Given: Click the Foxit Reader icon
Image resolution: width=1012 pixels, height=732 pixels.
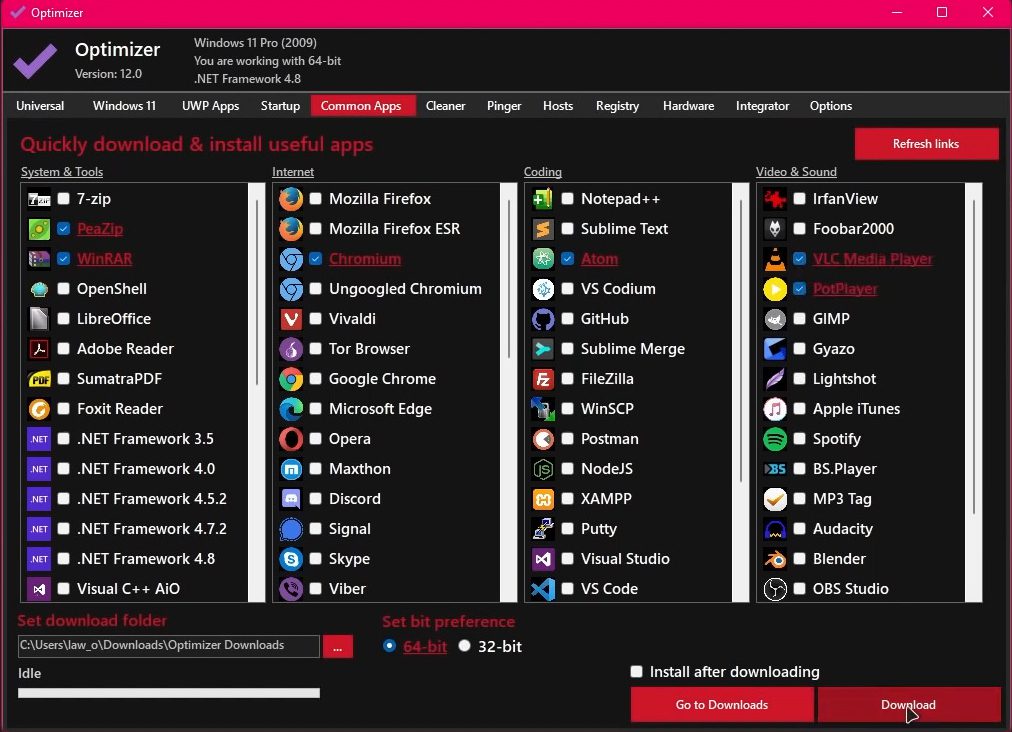Looking at the screenshot, I should (39, 409).
